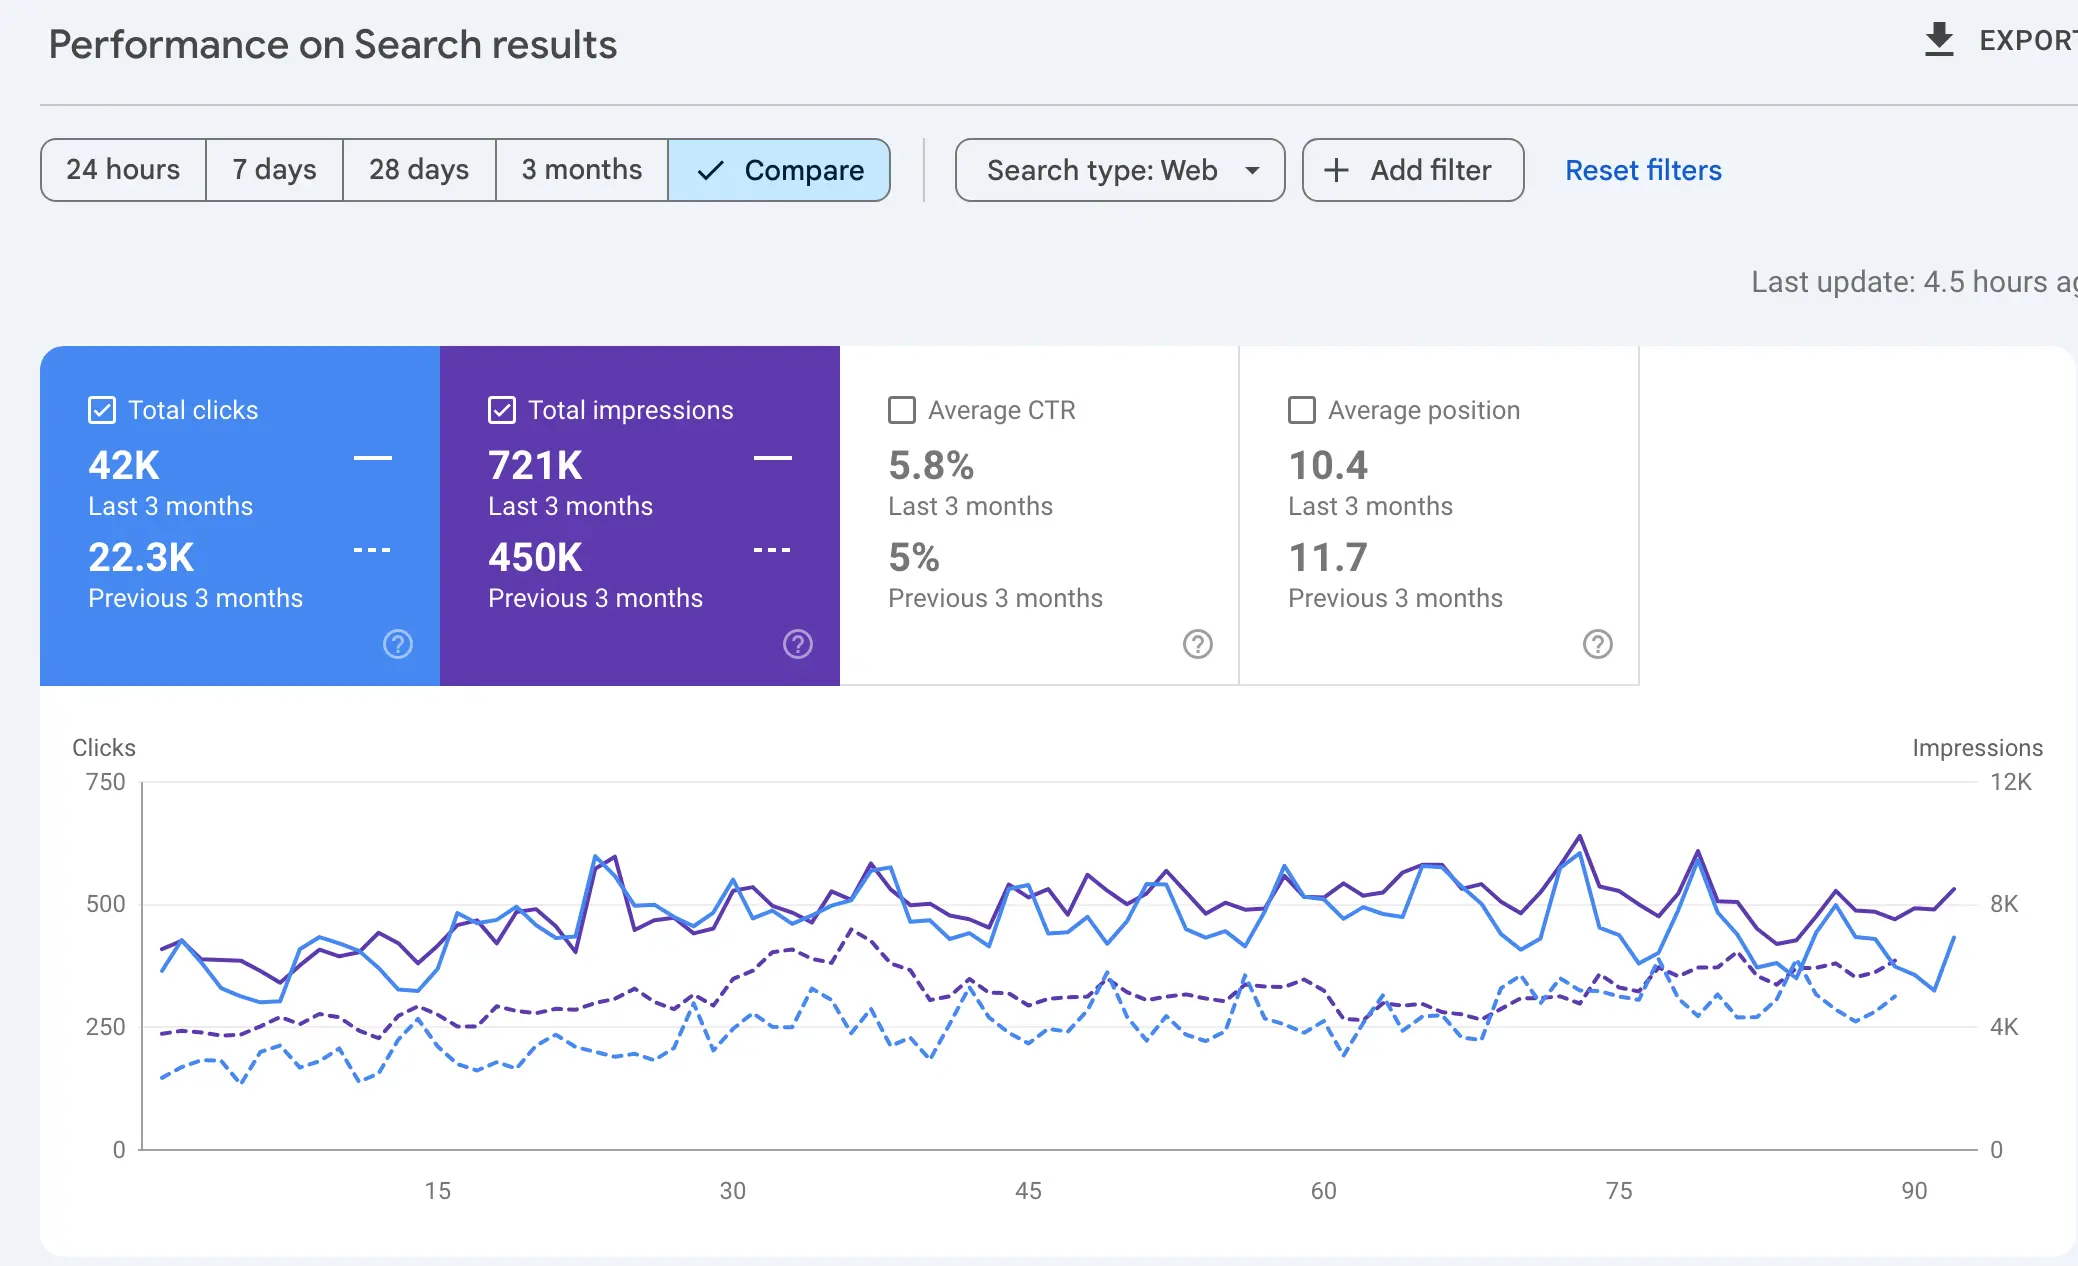The width and height of the screenshot is (2078, 1266).
Task: Enable the Average position checkbox
Action: 1302,410
